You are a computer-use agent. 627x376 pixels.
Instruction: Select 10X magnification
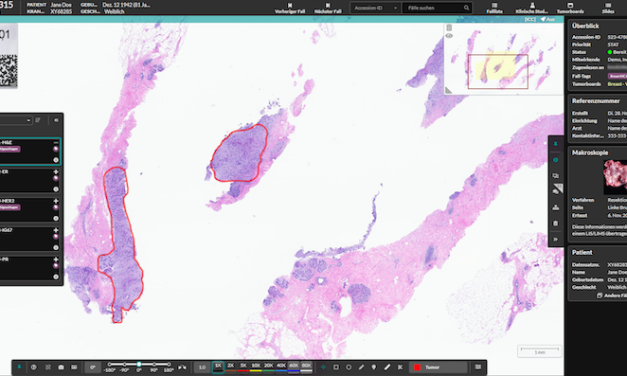click(x=256, y=367)
